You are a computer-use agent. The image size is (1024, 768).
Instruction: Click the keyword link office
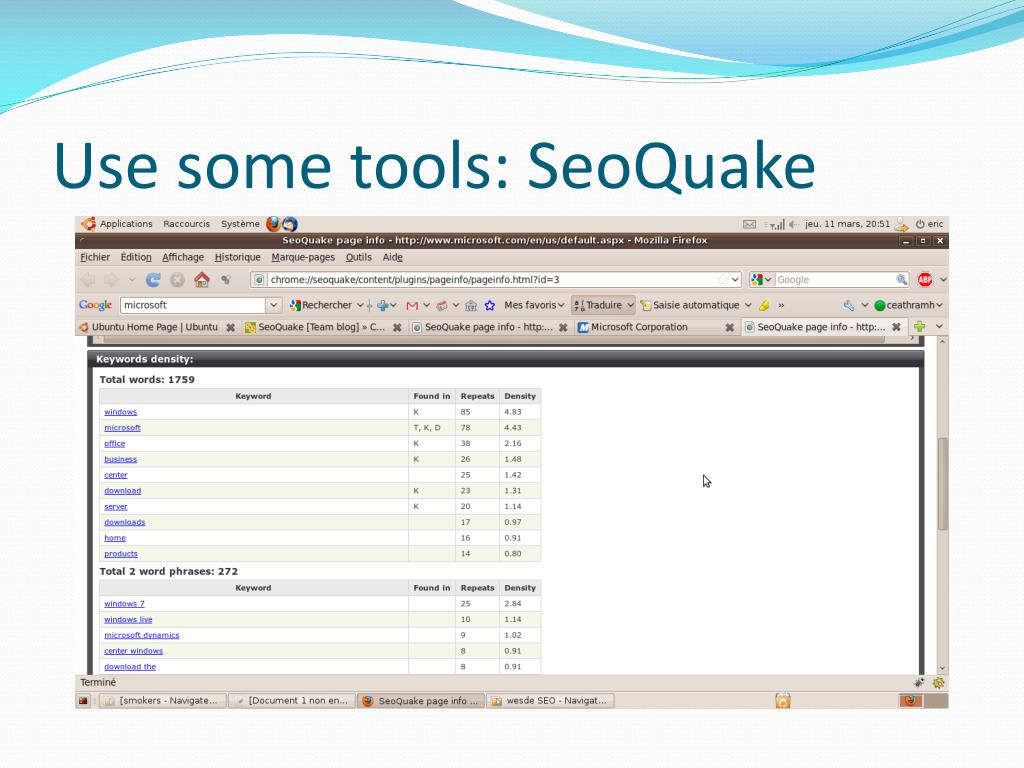115,443
